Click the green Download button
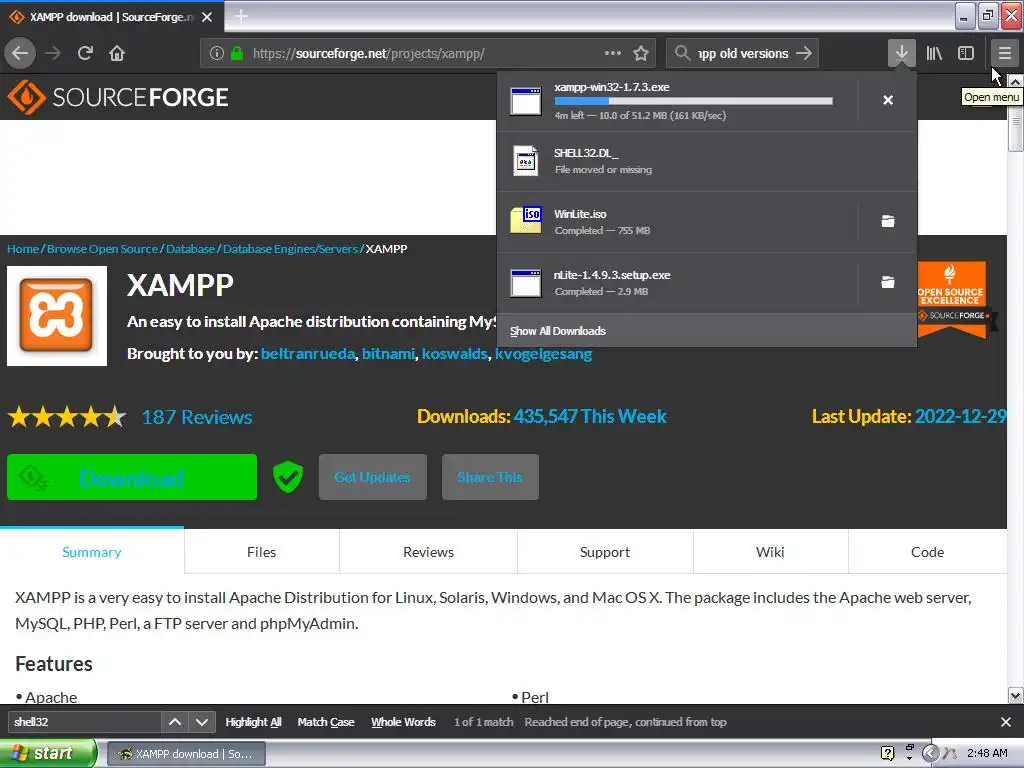1024x768 pixels. click(x=132, y=477)
